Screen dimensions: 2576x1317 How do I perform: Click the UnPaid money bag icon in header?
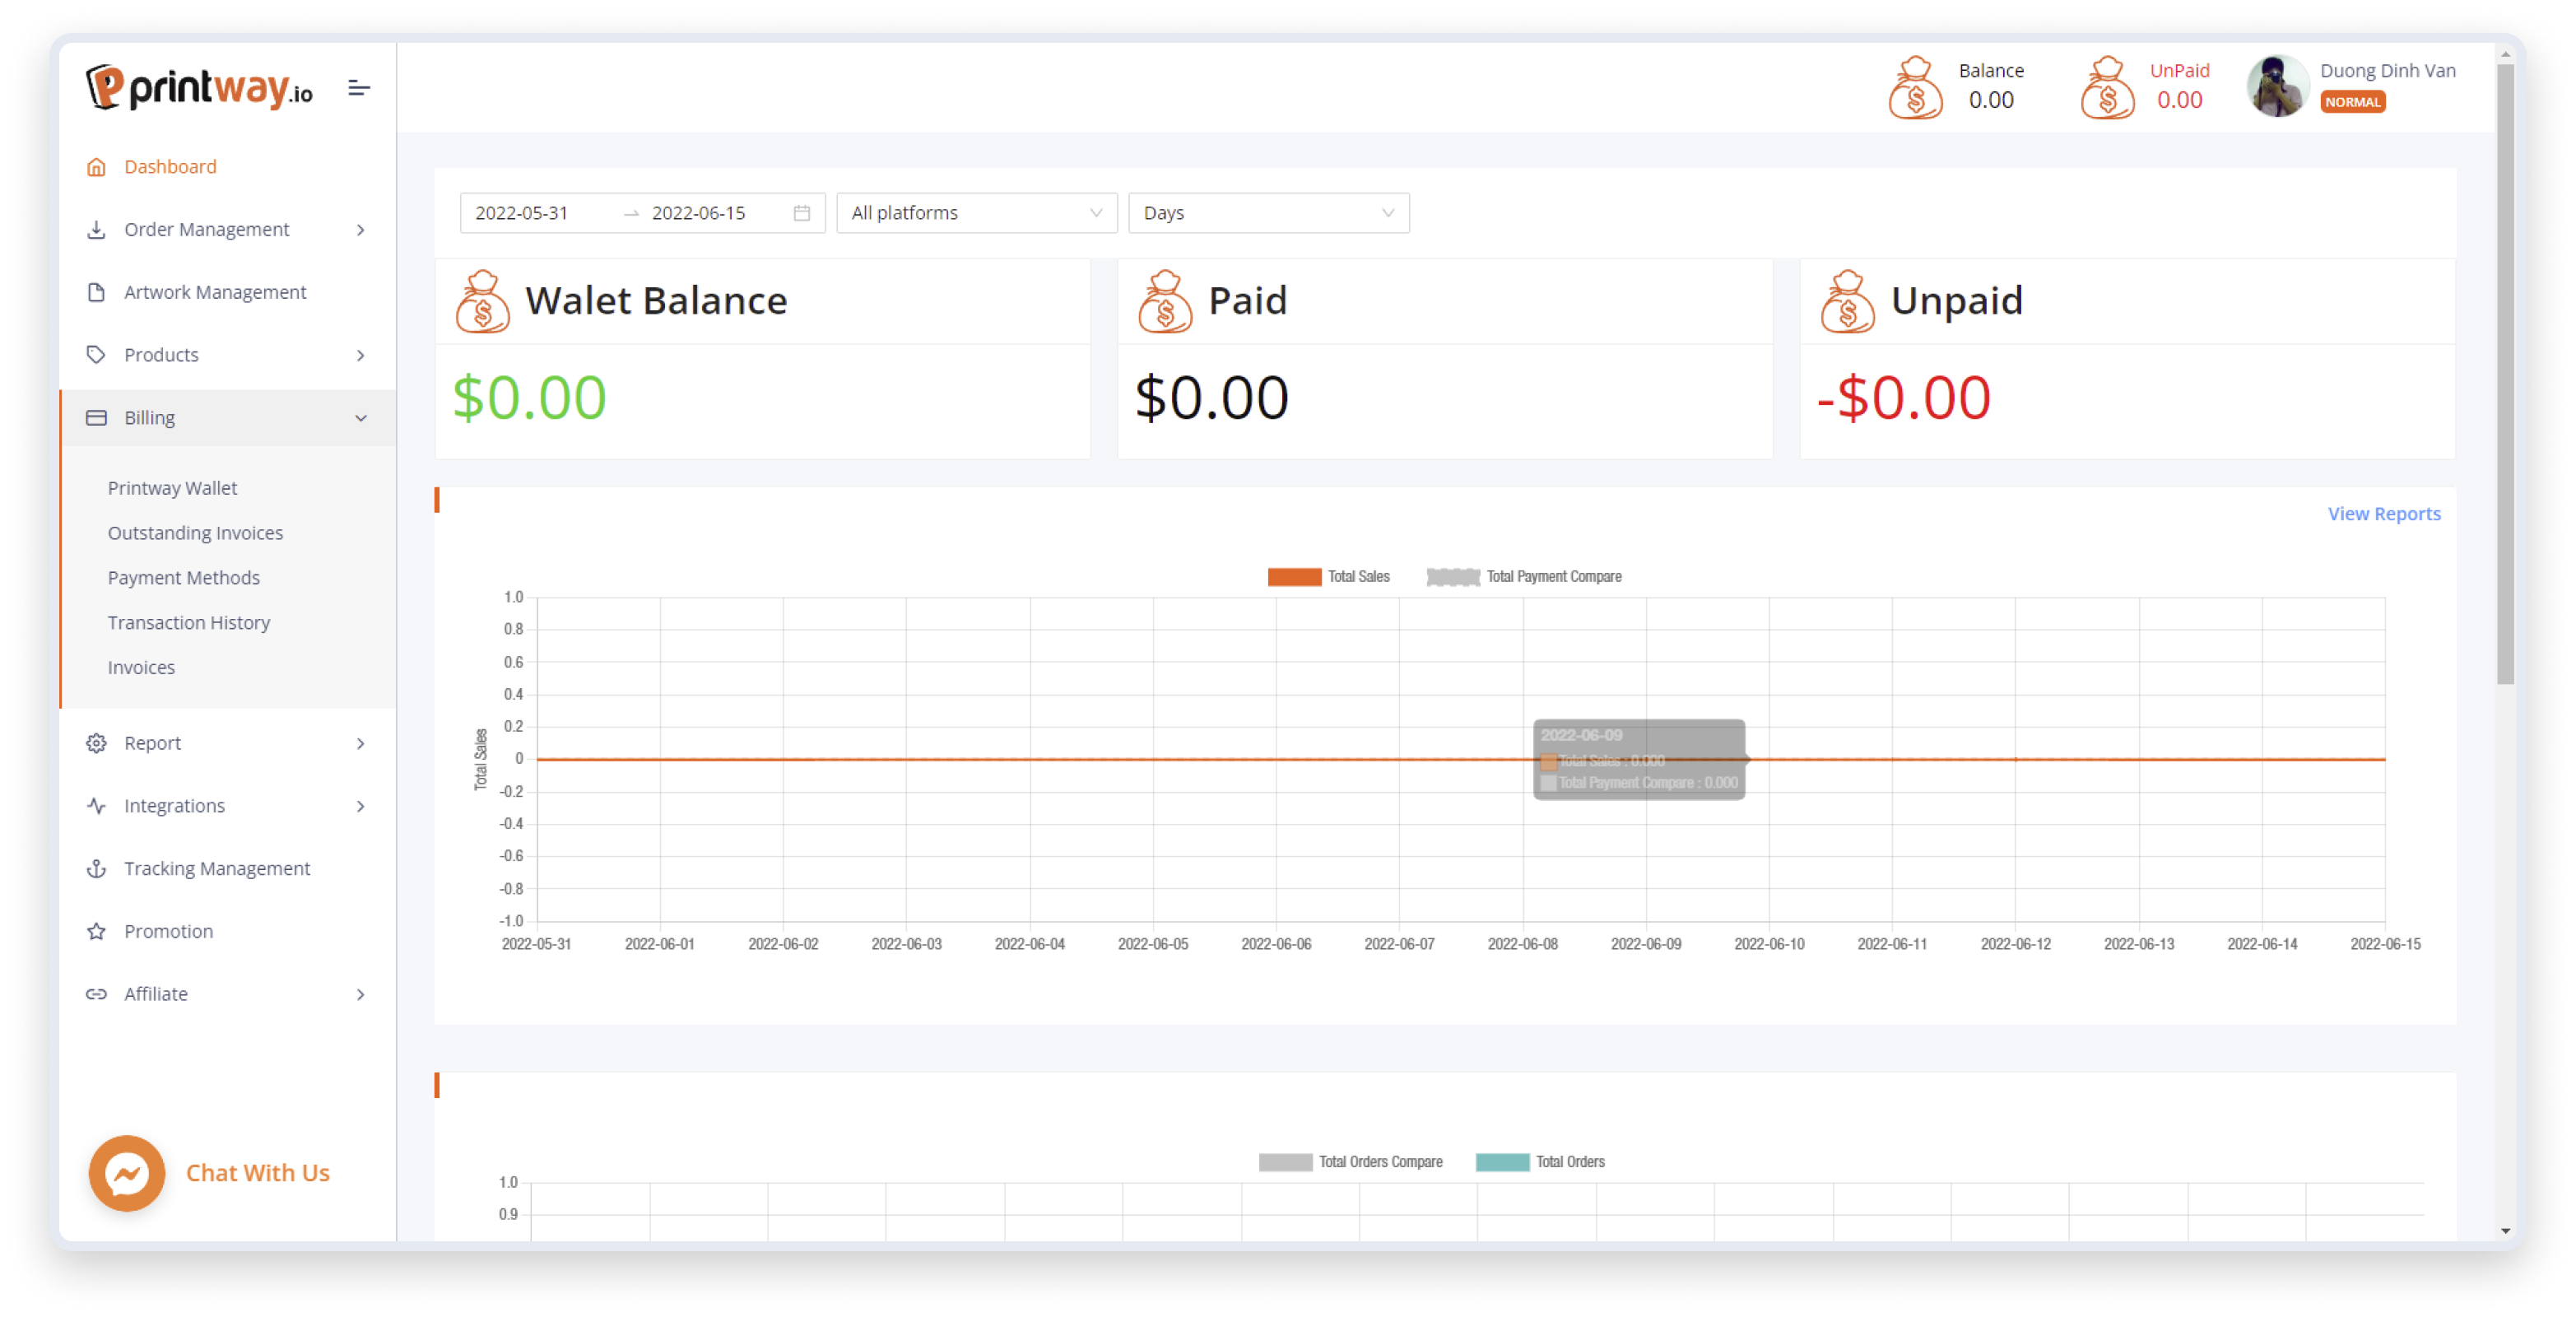pos(2106,88)
